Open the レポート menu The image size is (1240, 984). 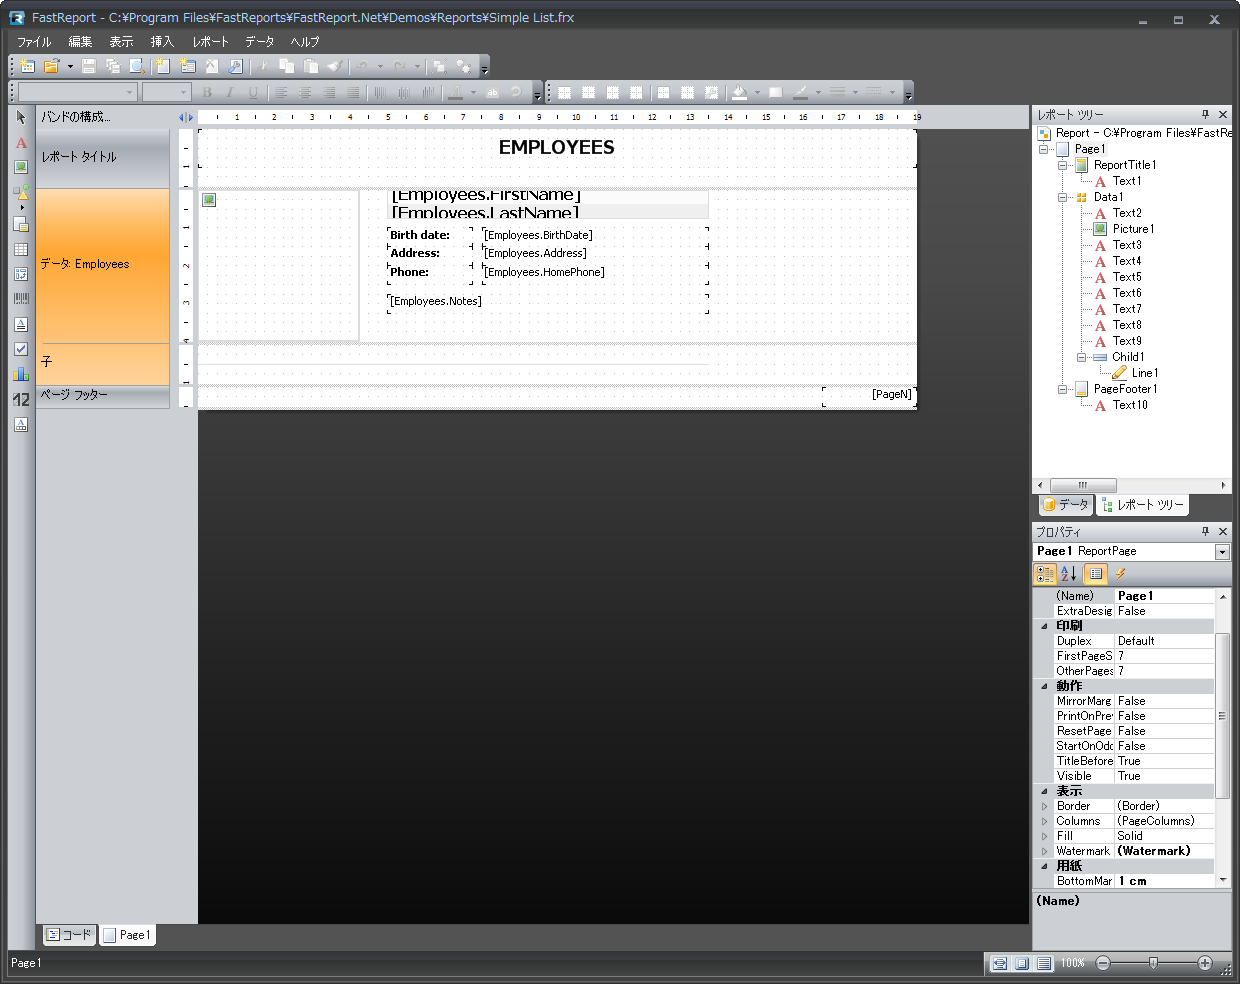(x=210, y=42)
